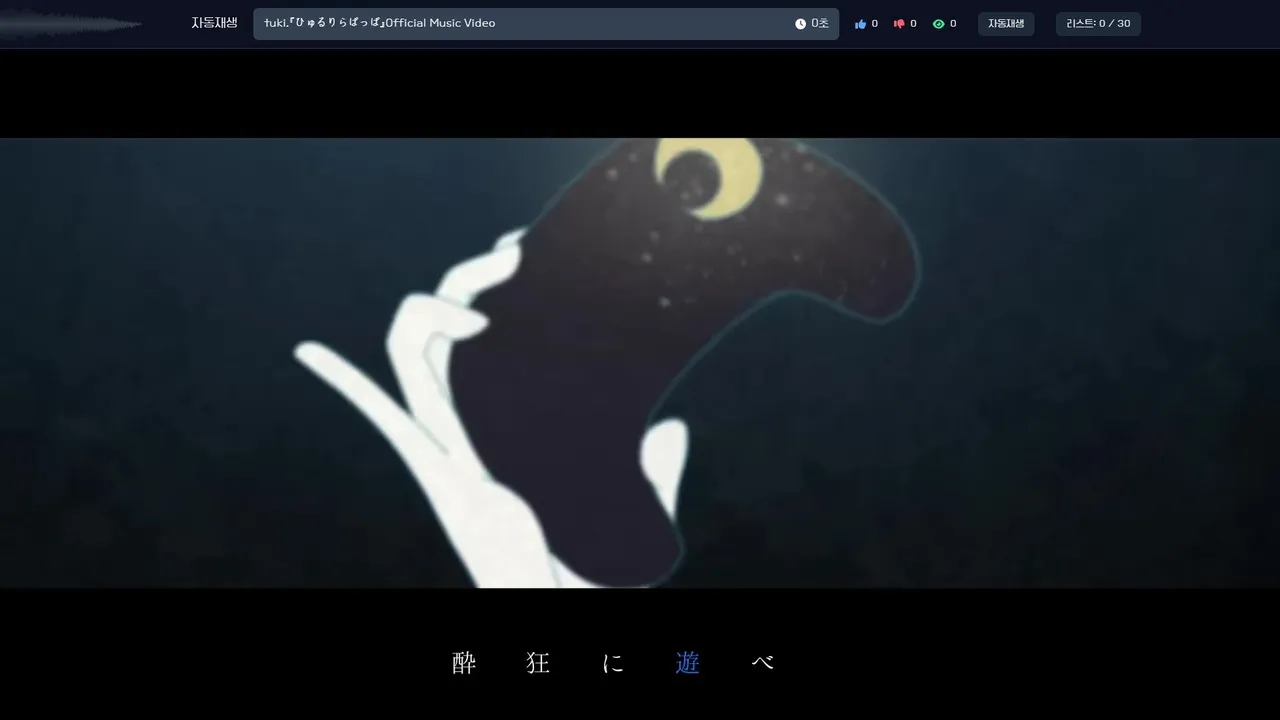The image size is (1280, 720).
Task: Toggle the 자동재생 button beside the list counter
Action: point(1006,24)
